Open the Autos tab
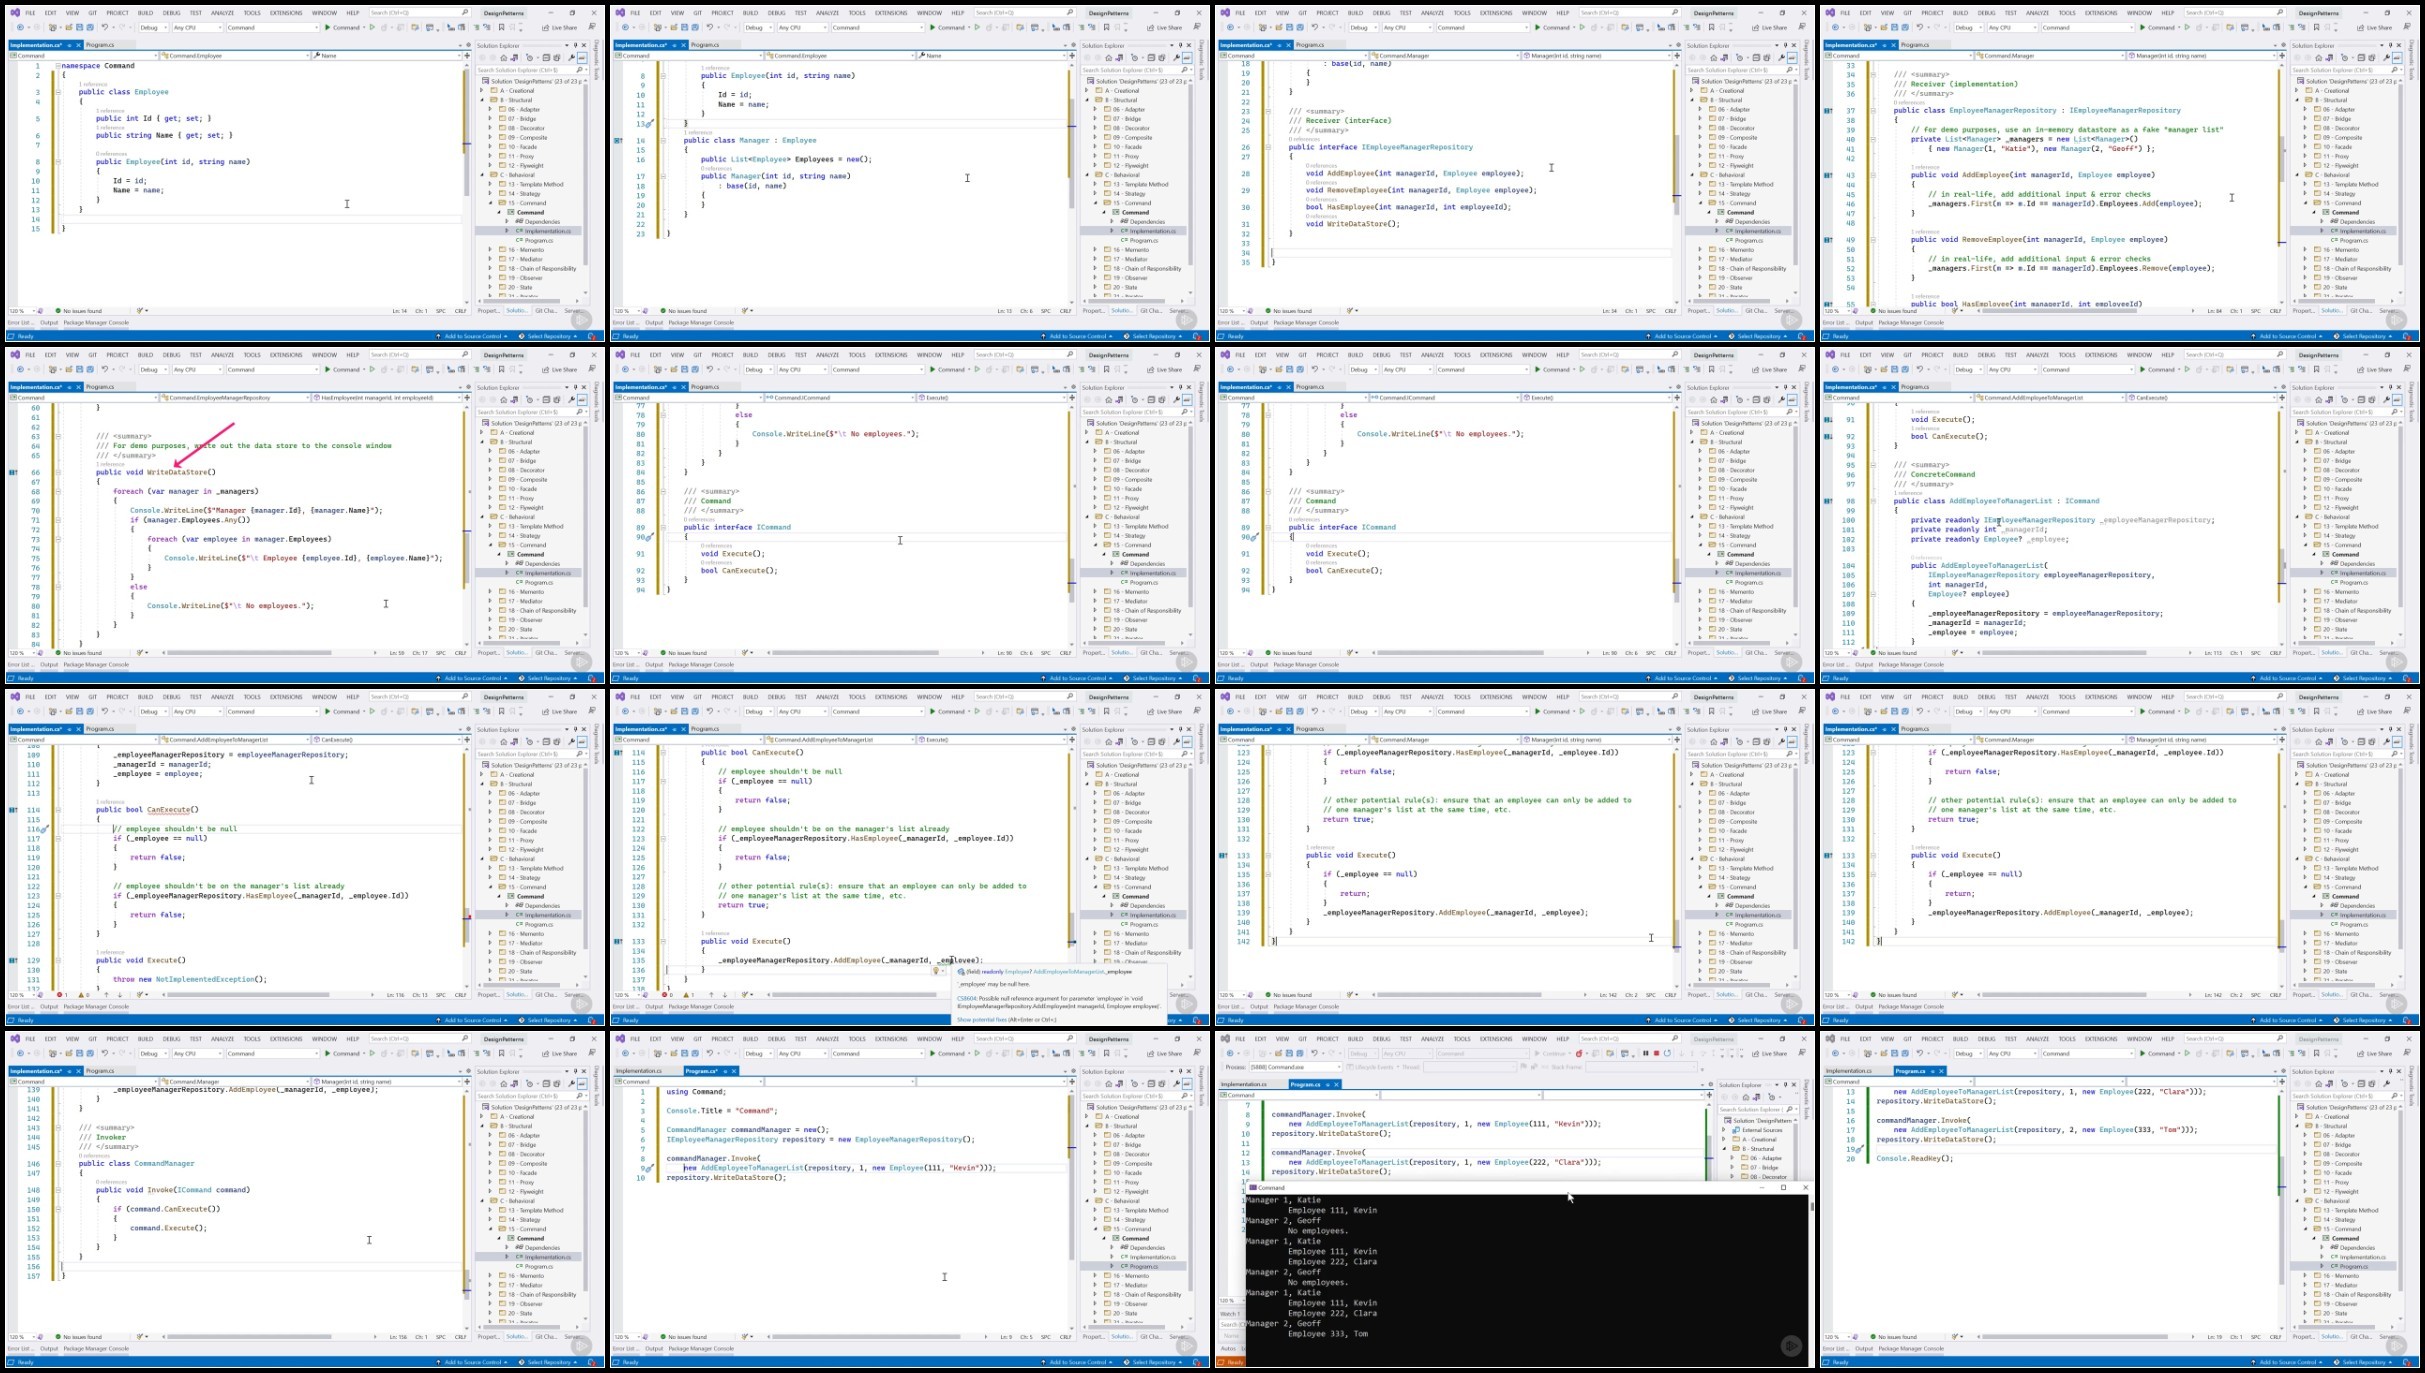Image resolution: width=2425 pixels, height=1373 pixels. point(1228,1348)
